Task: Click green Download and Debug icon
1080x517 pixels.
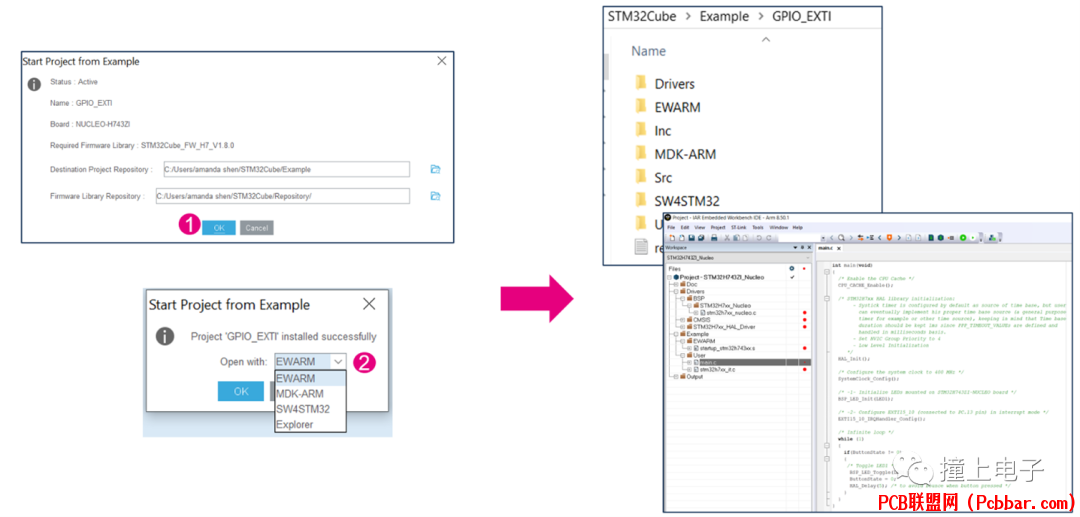Action: click(963, 238)
